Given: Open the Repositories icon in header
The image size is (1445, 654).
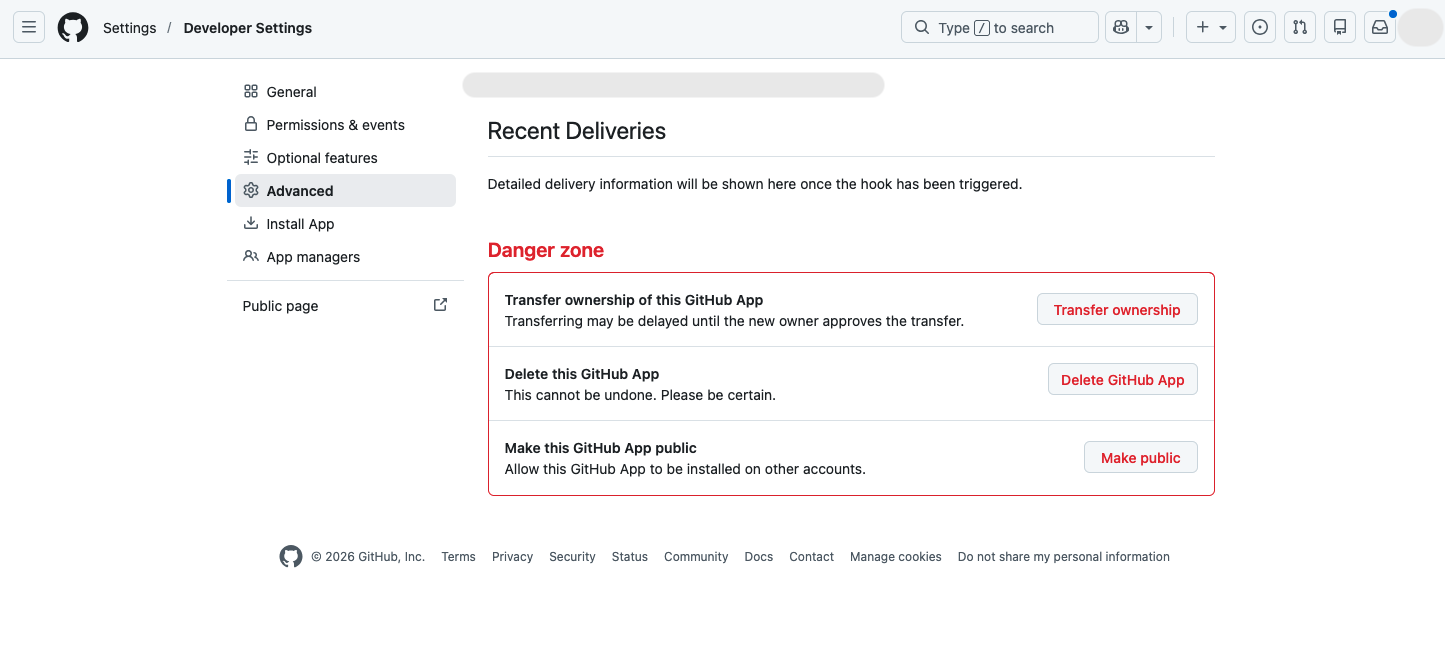Looking at the screenshot, I should (1340, 28).
